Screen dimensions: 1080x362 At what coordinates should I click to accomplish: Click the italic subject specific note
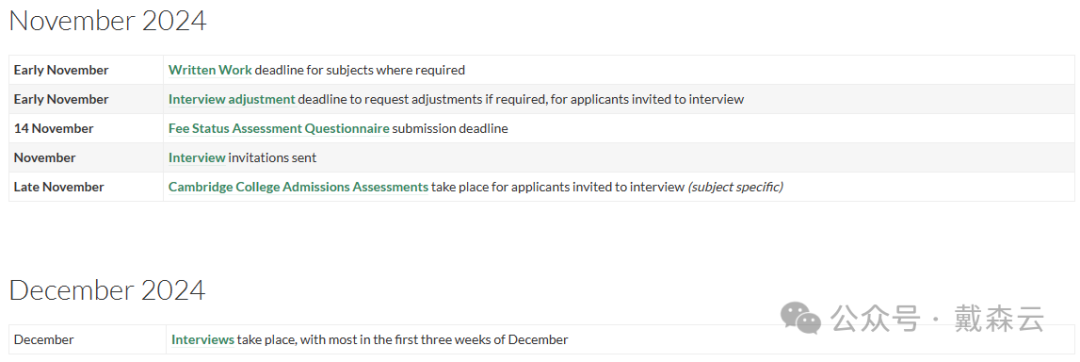coord(736,187)
